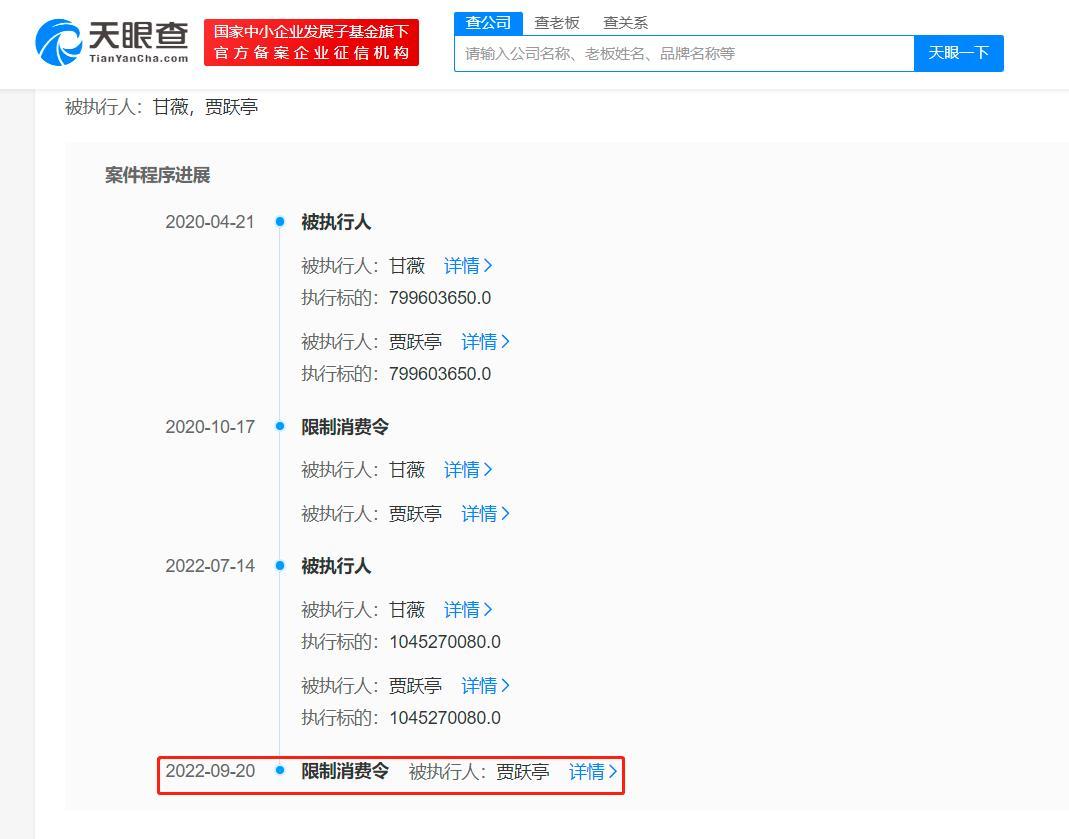Click the 2022-09-20 限制消费令 entry title
Image resolution: width=1069 pixels, height=839 pixels.
click(345, 771)
